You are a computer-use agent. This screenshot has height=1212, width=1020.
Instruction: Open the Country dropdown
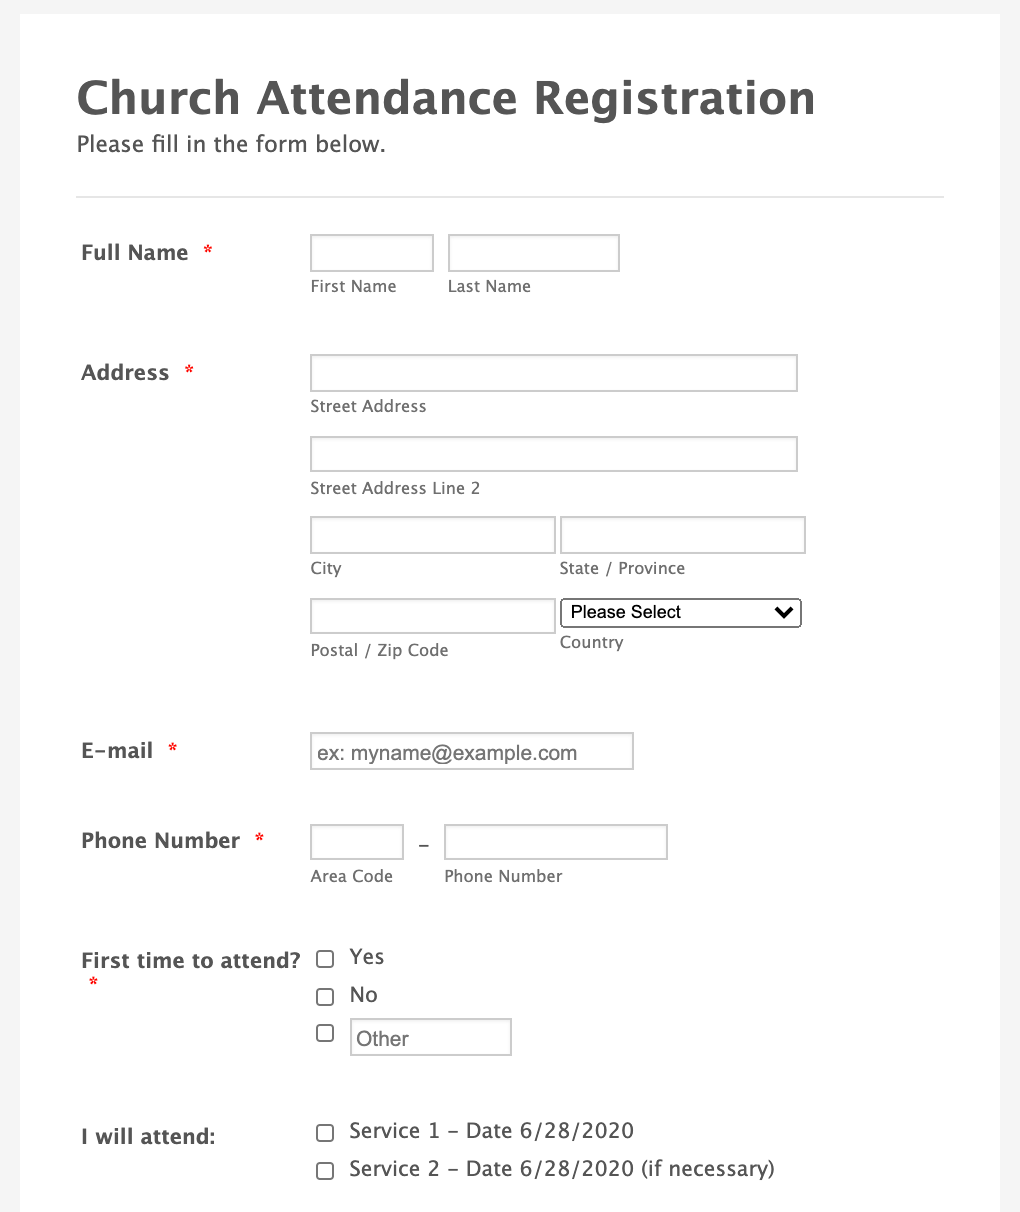click(x=681, y=613)
